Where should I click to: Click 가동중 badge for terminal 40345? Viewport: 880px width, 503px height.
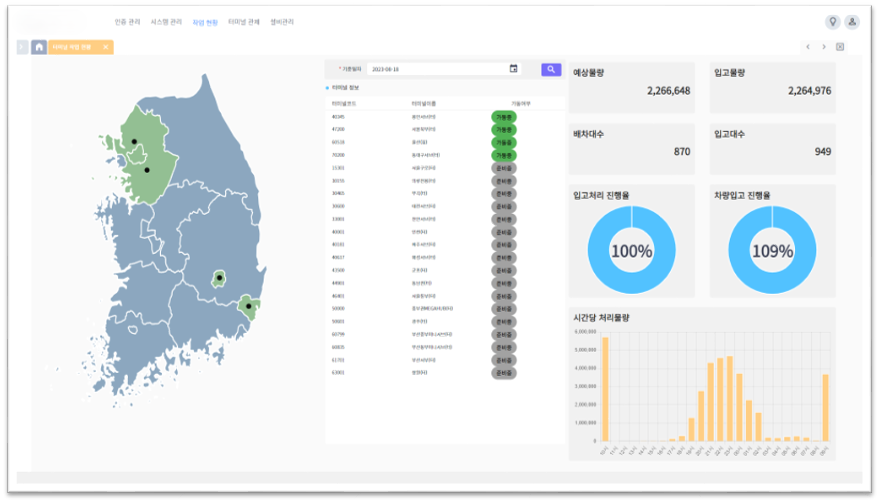tap(504, 117)
